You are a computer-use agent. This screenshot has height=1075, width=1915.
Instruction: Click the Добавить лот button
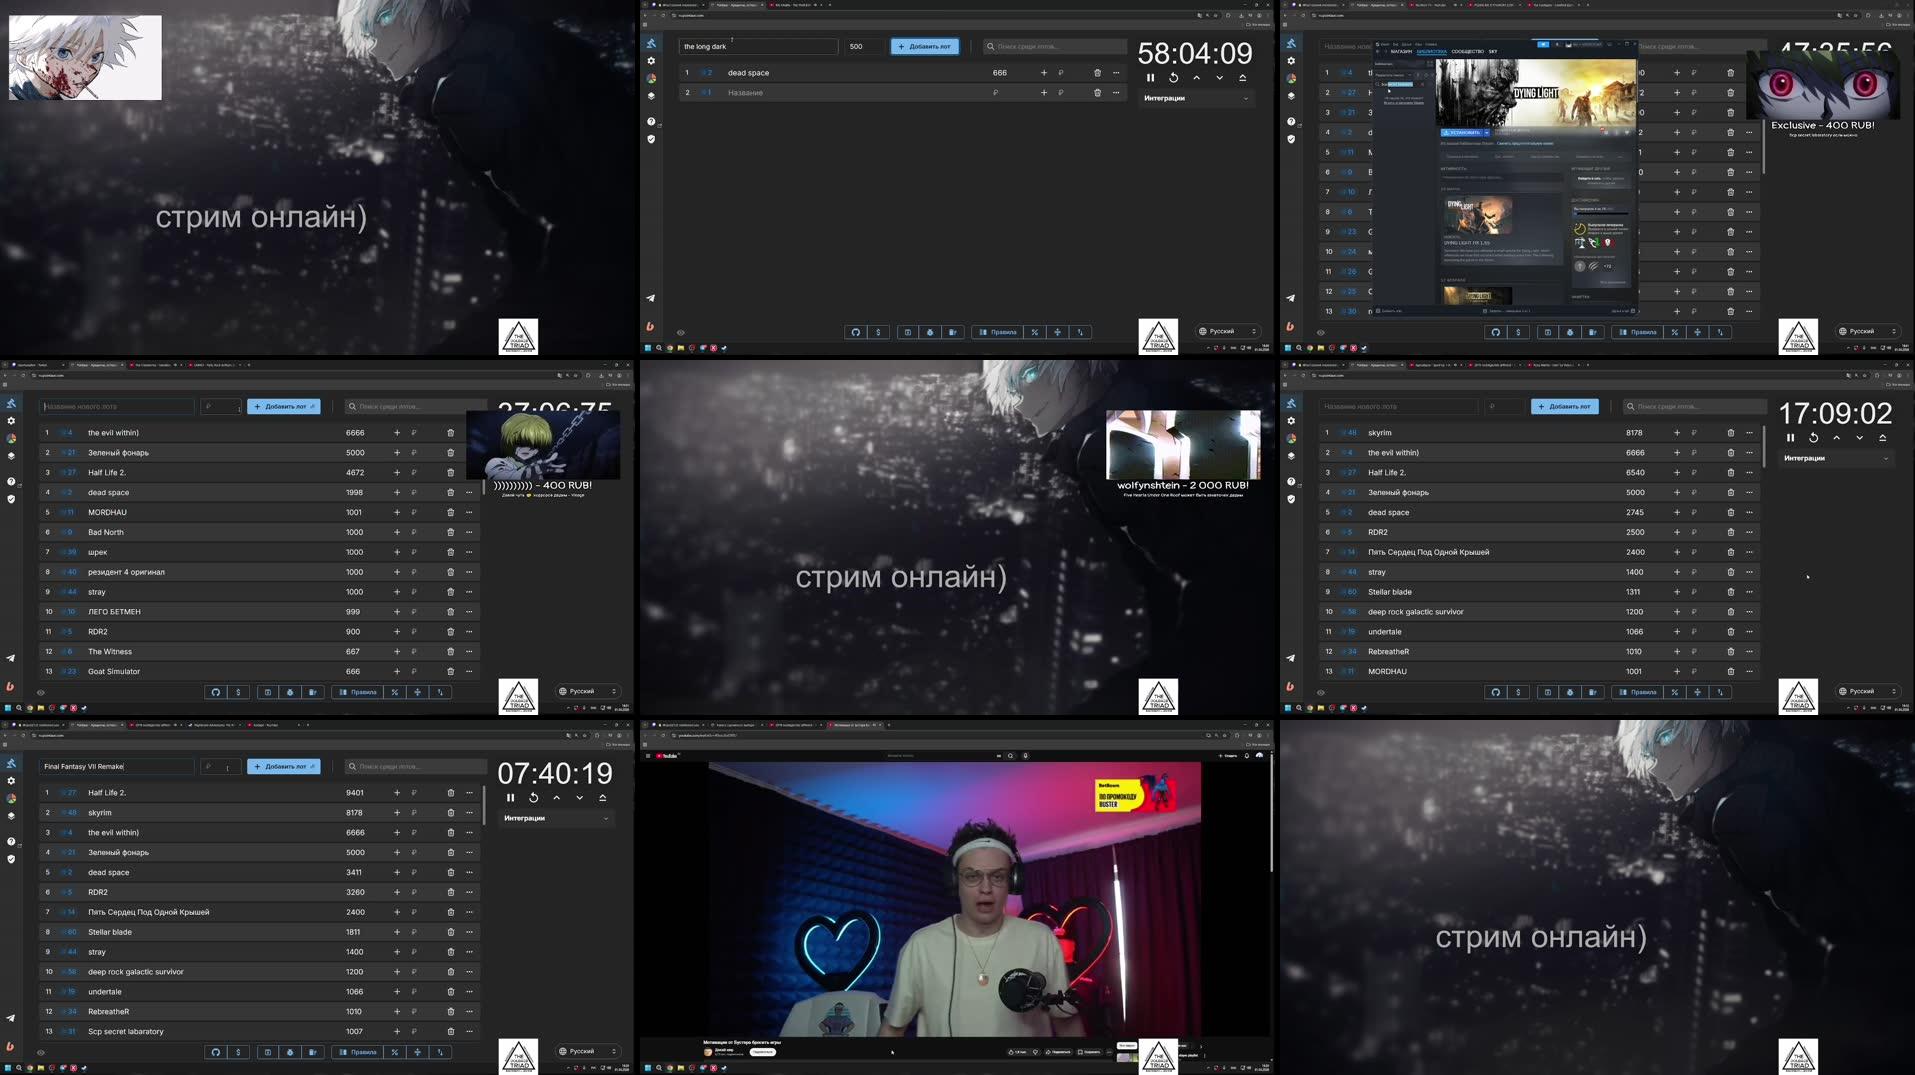click(925, 46)
